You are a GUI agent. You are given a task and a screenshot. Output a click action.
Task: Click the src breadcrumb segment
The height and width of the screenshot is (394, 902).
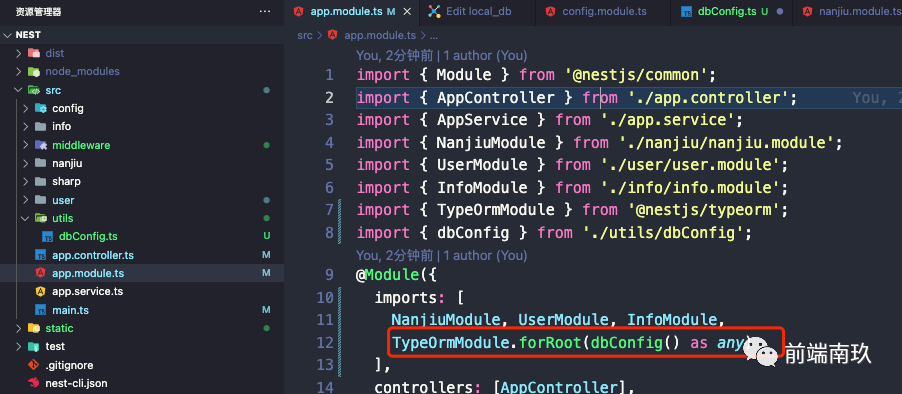(305, 35)
